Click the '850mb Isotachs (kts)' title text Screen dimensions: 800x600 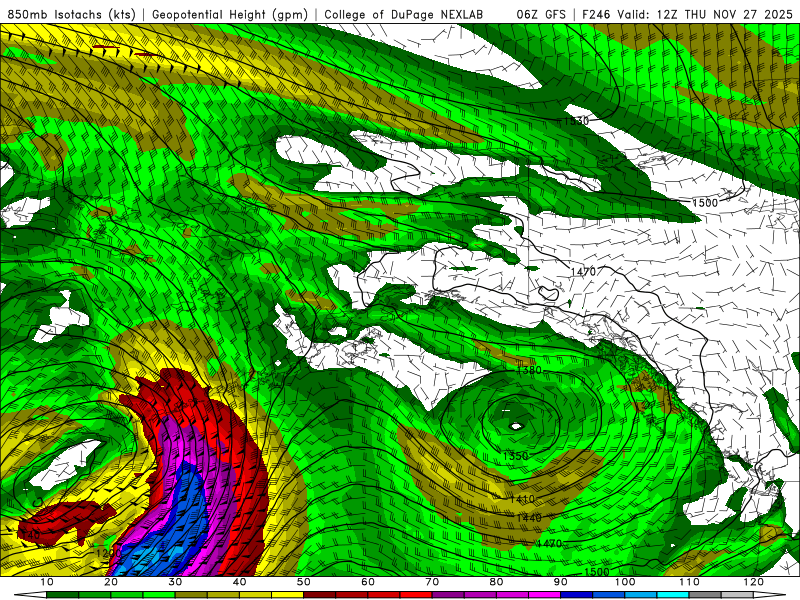[x=71, y=15]
